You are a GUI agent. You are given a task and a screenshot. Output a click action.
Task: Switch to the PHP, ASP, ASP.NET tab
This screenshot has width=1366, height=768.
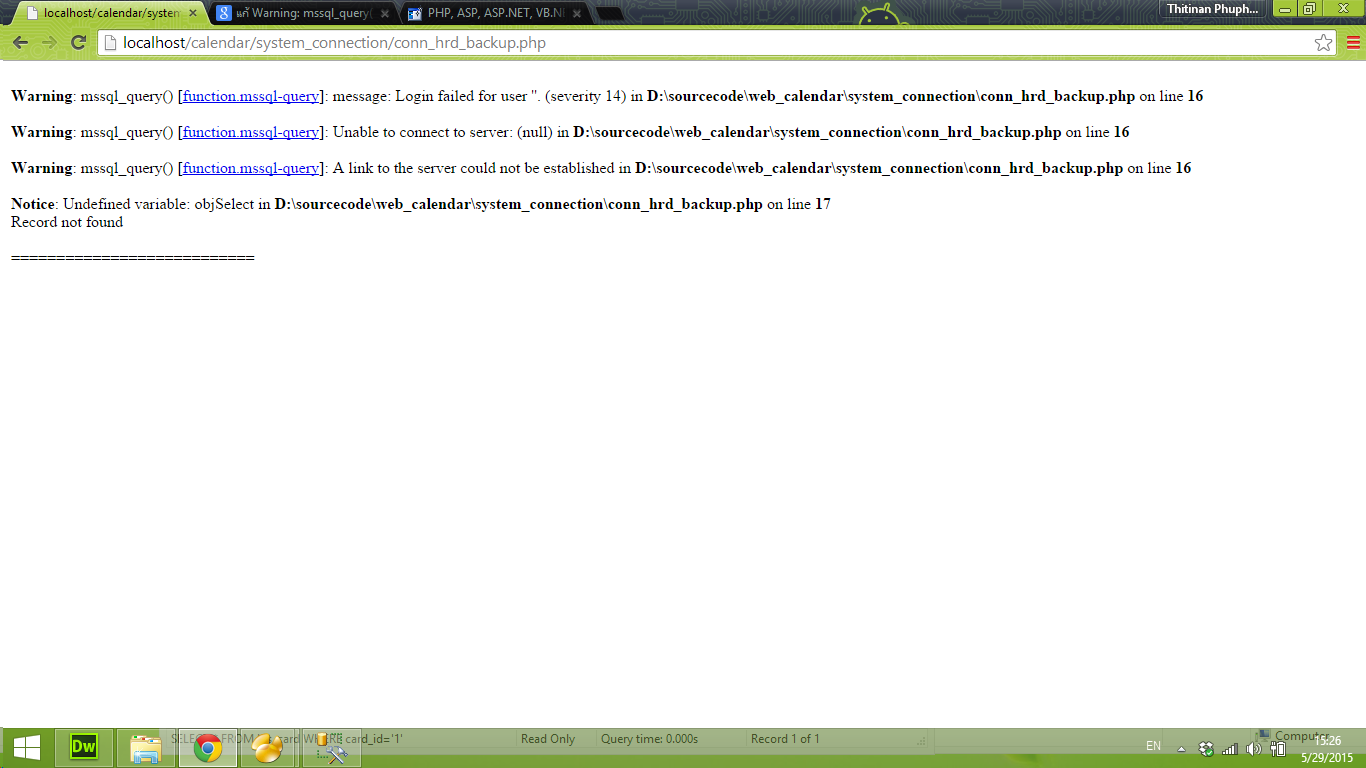495,14
